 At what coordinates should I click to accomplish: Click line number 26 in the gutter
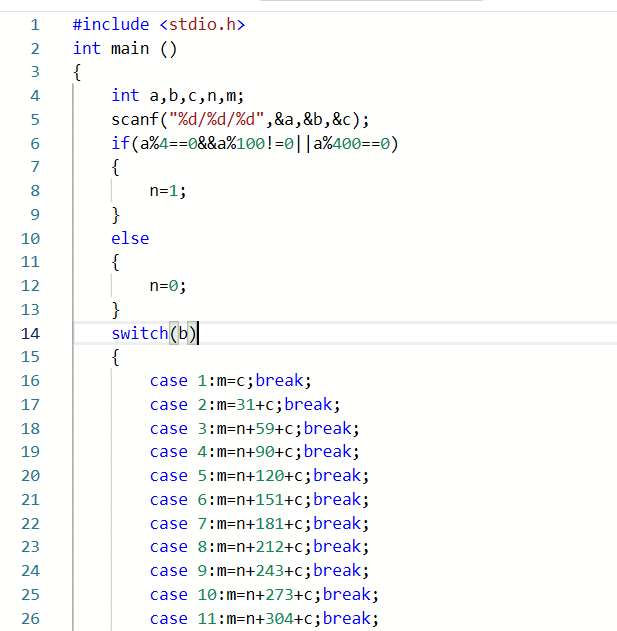tap(30, 619)
